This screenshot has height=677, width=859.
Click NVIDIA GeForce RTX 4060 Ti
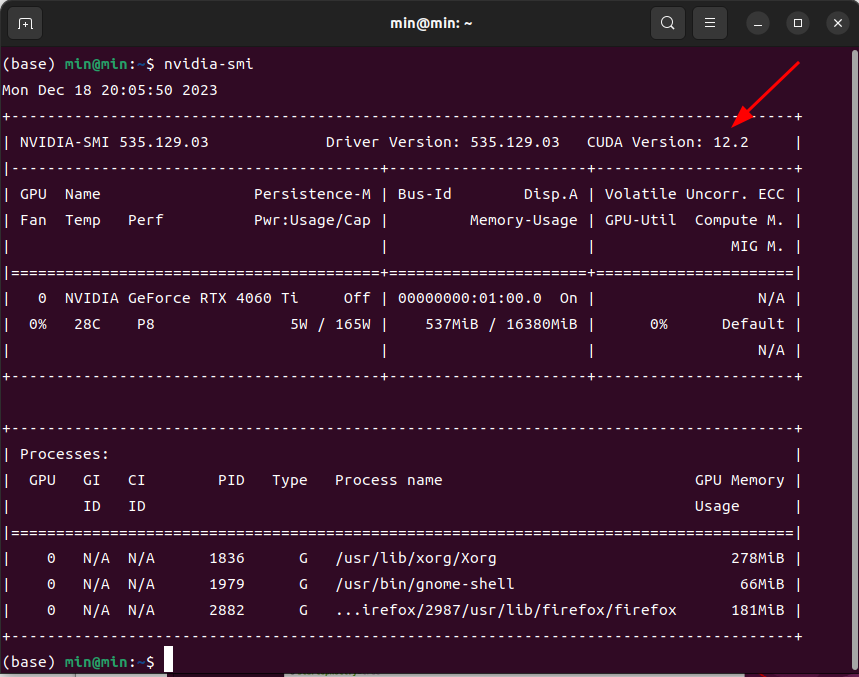(x=181, y=299)
